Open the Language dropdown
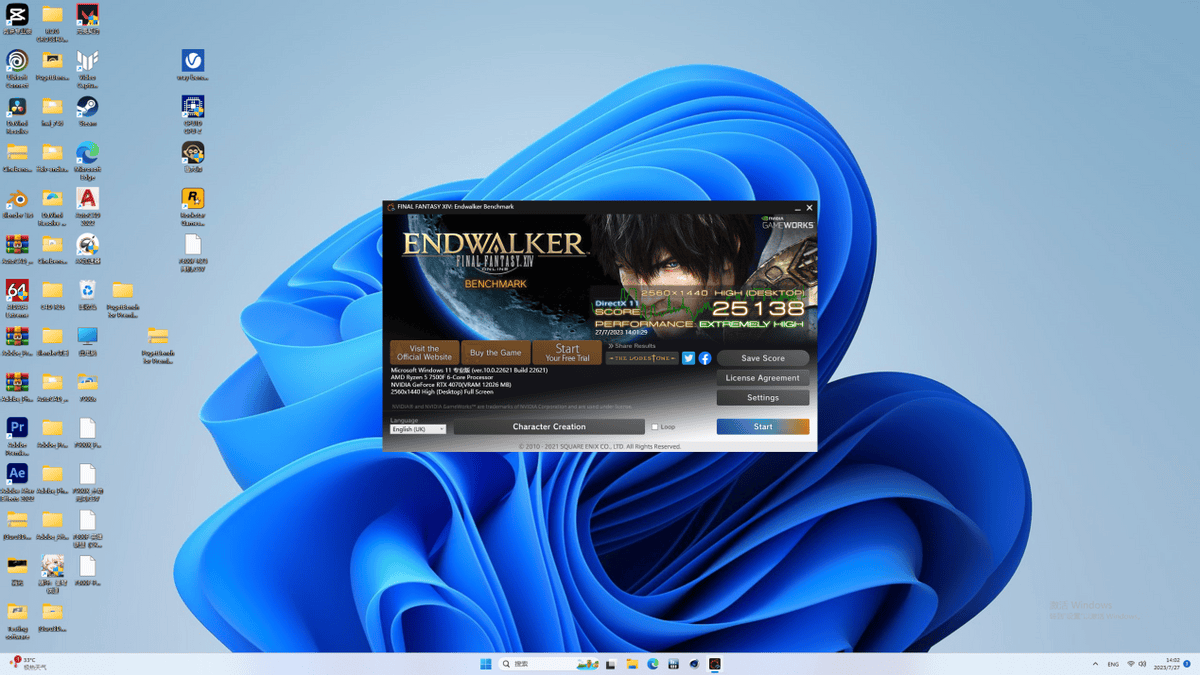This screenshot has width=1200, height=675. pyautogui.click(x=418, y=429)
